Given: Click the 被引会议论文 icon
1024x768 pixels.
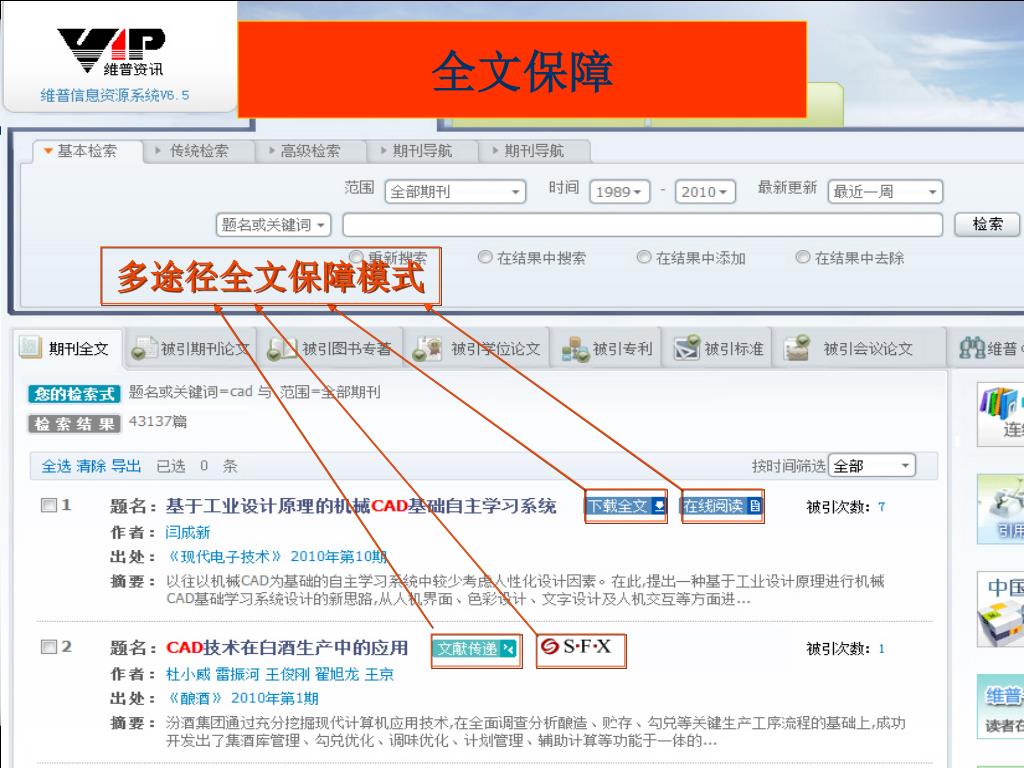Looking at the screenshot, I should [x=797, y=349].
